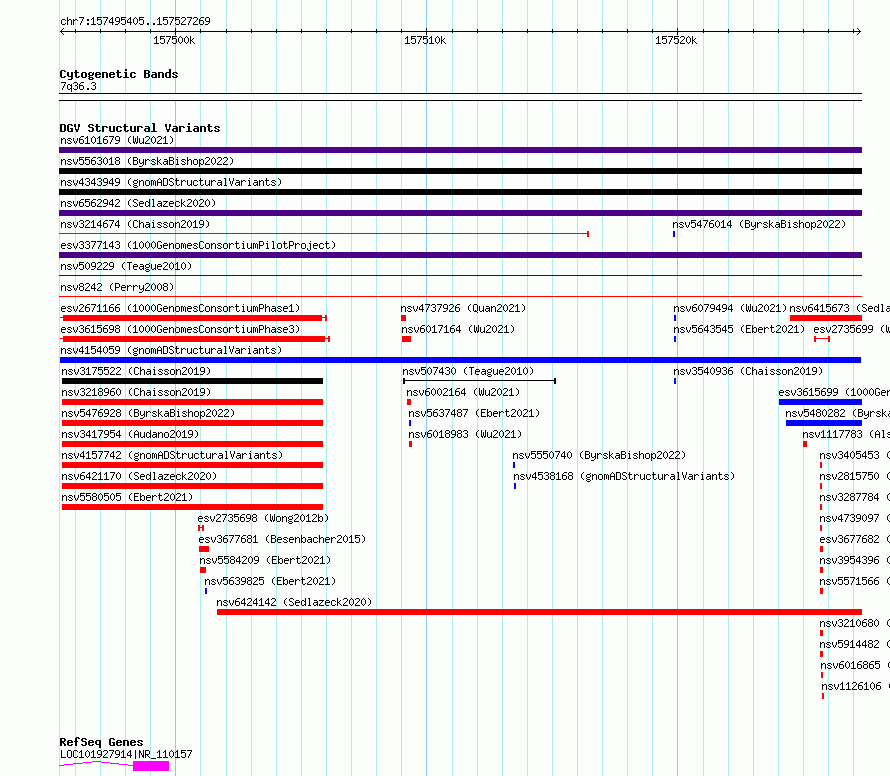890x776 pixels.
Task: Click the nsv5643545 (Ebert2021) label
Action: point(739,329)
